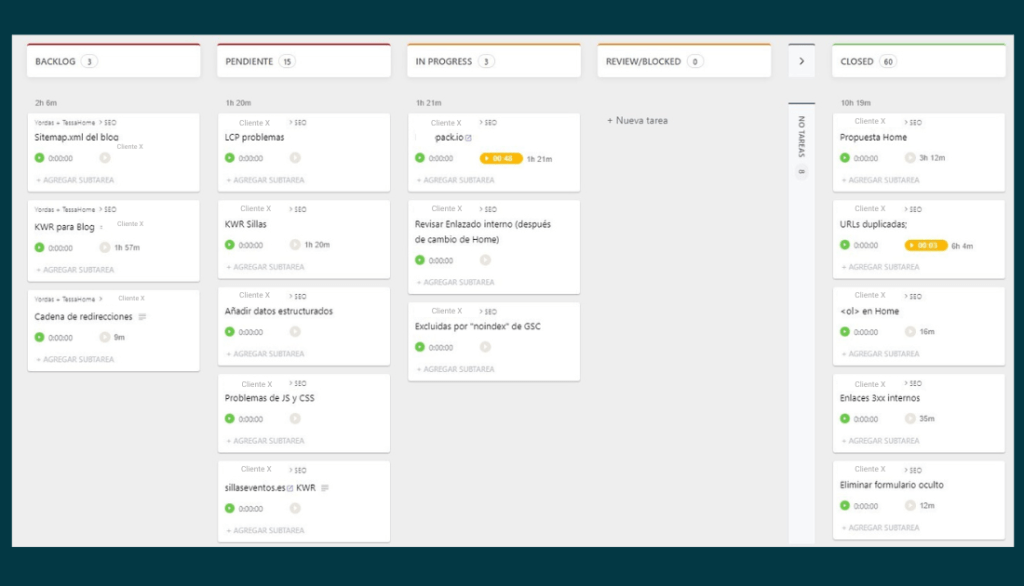
Task: Select the REVIEW/BLOCKED column header
Action: pyautogui.click(x=684, y=61)
